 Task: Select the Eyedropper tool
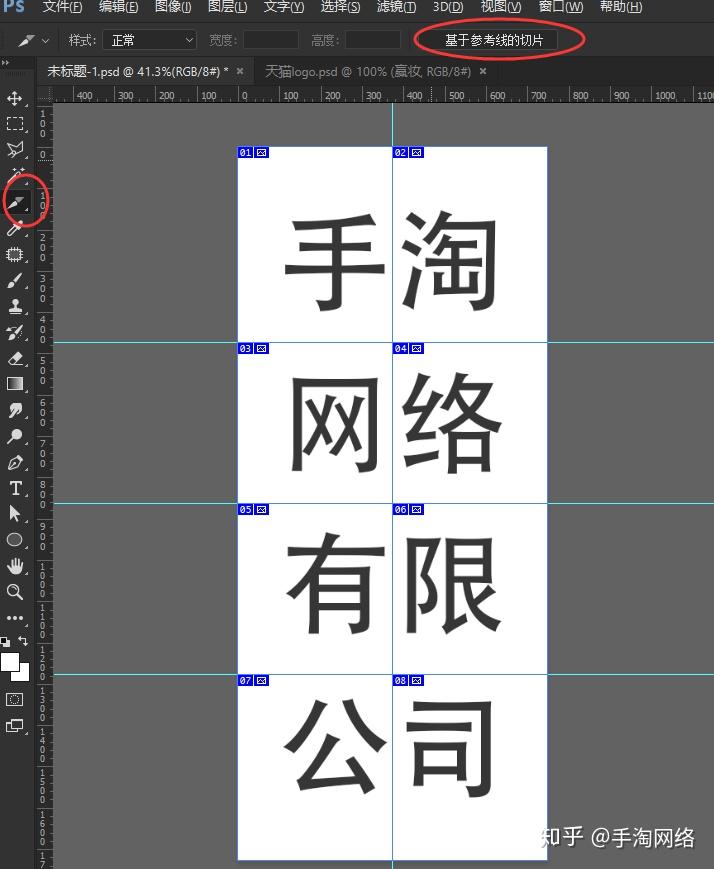[15, 228]
